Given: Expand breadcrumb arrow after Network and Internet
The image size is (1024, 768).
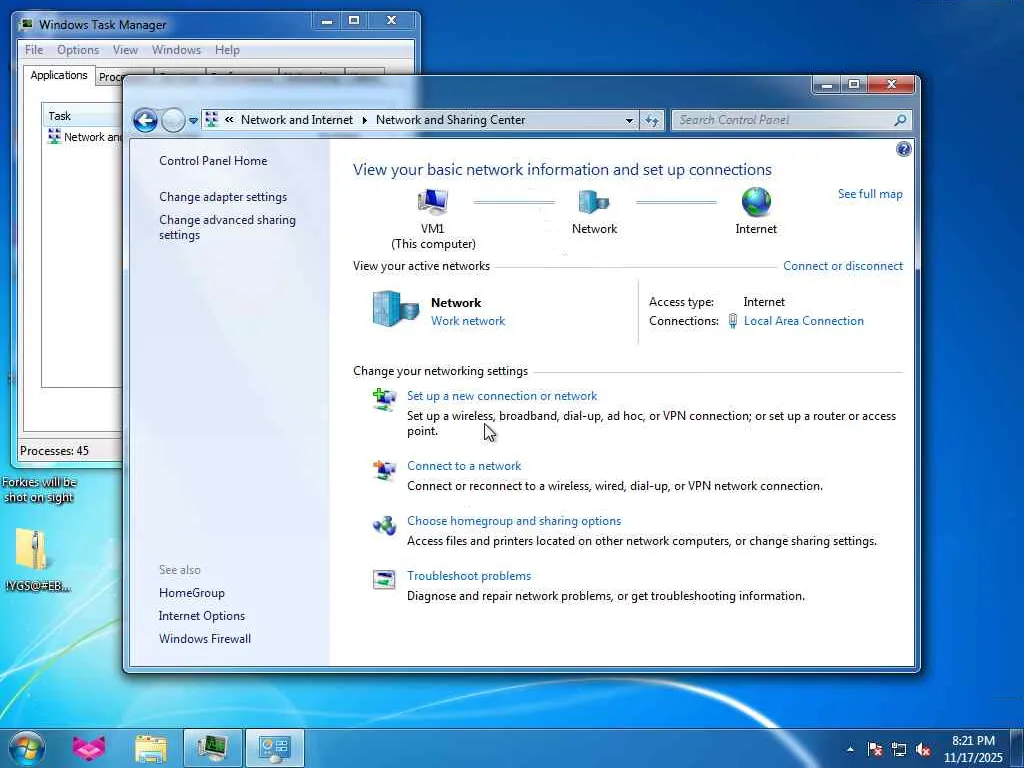Looking at the screenshot, I should point(364,120).
